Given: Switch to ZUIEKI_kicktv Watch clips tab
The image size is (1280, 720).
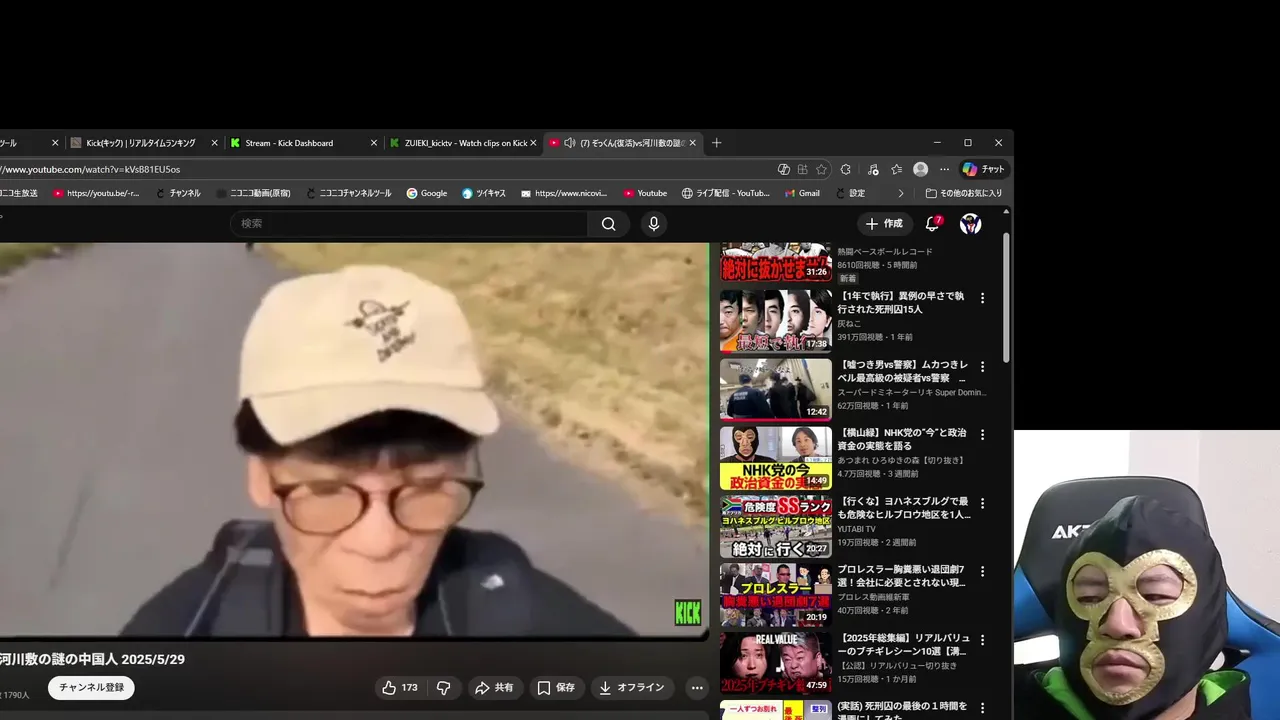Looking at the screenshot, I should coord(465,143).
